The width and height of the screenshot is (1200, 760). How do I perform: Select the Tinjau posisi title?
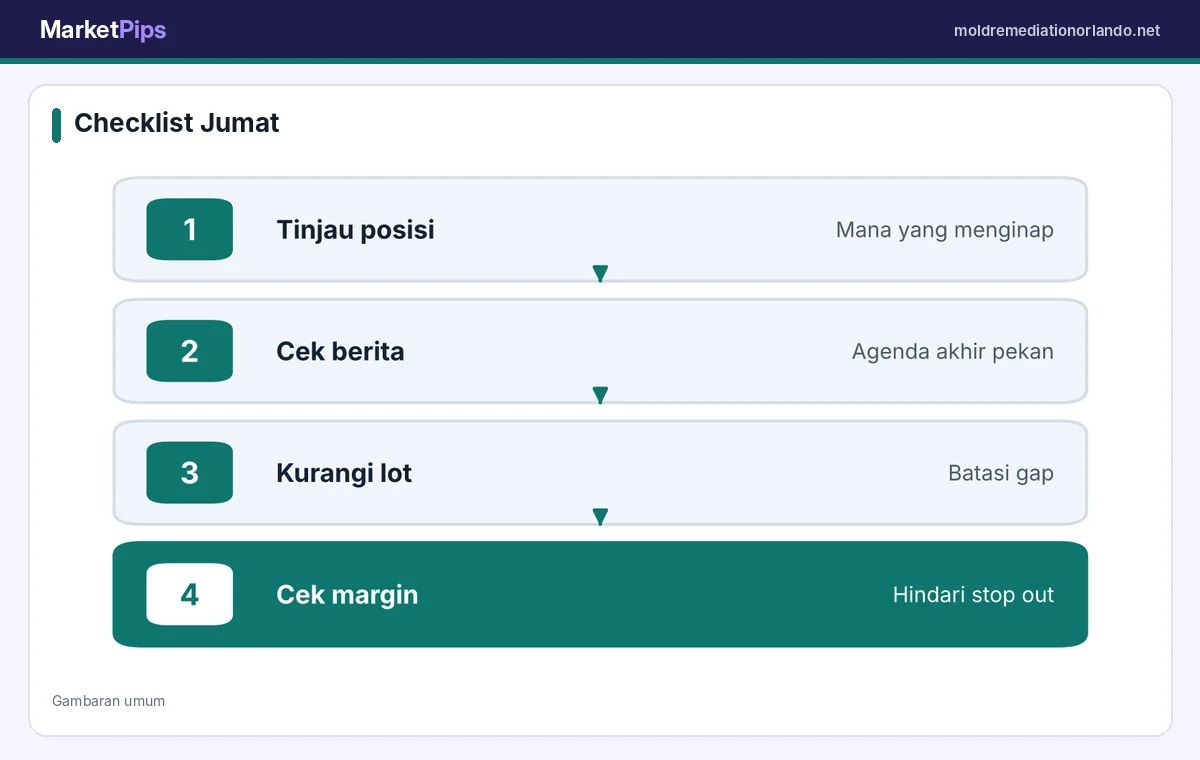click(x=355, y=230)
